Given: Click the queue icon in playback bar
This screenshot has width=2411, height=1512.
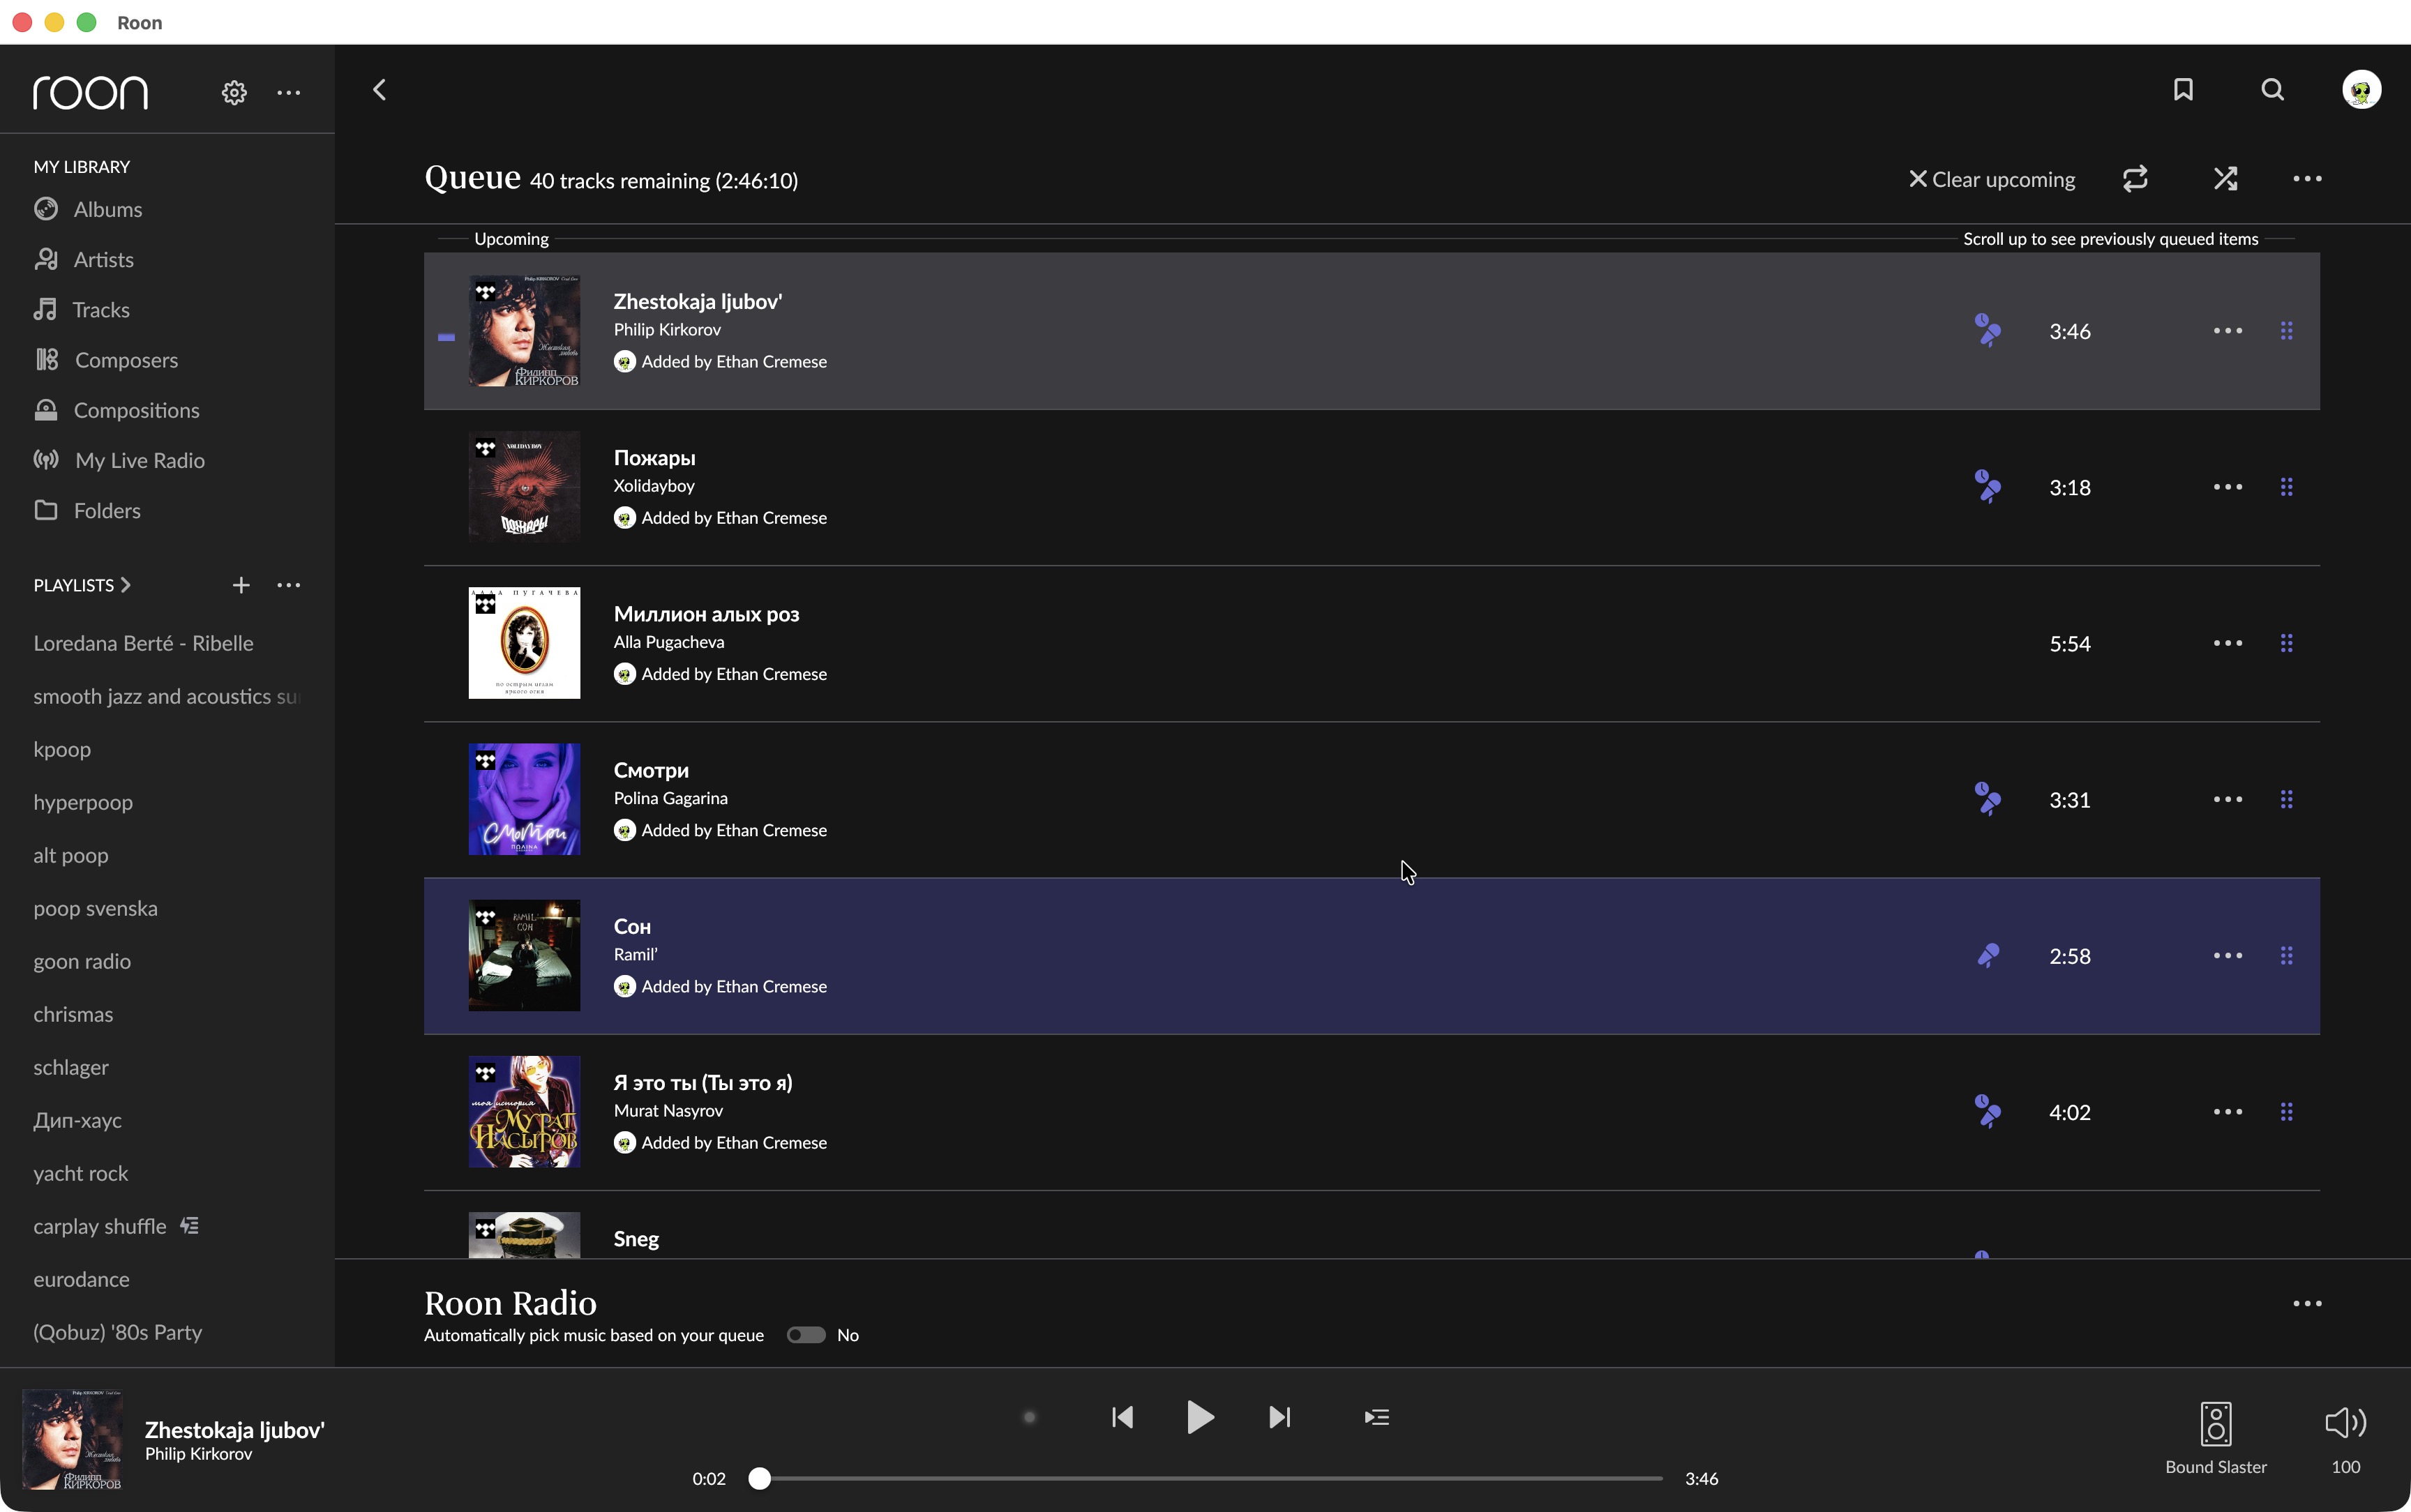Looking at the screenshot, I should 1376,1417.
